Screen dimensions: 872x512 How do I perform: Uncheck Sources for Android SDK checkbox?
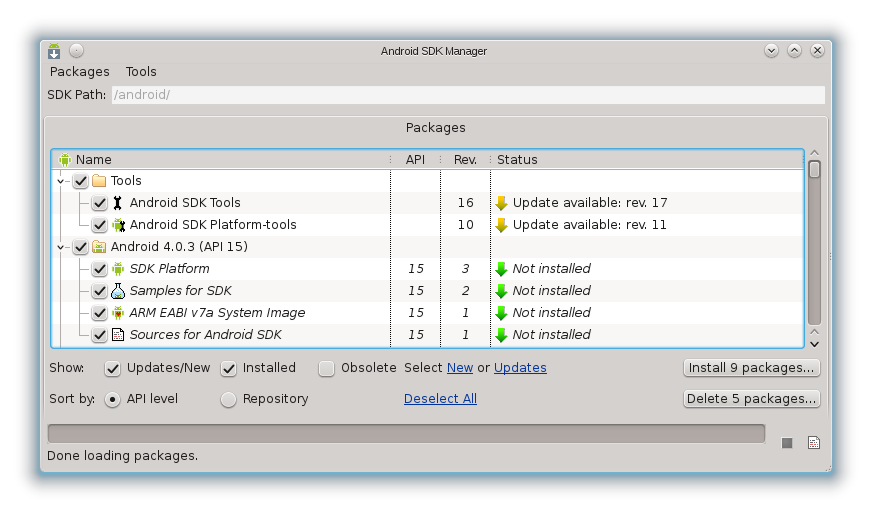(100, 335)
